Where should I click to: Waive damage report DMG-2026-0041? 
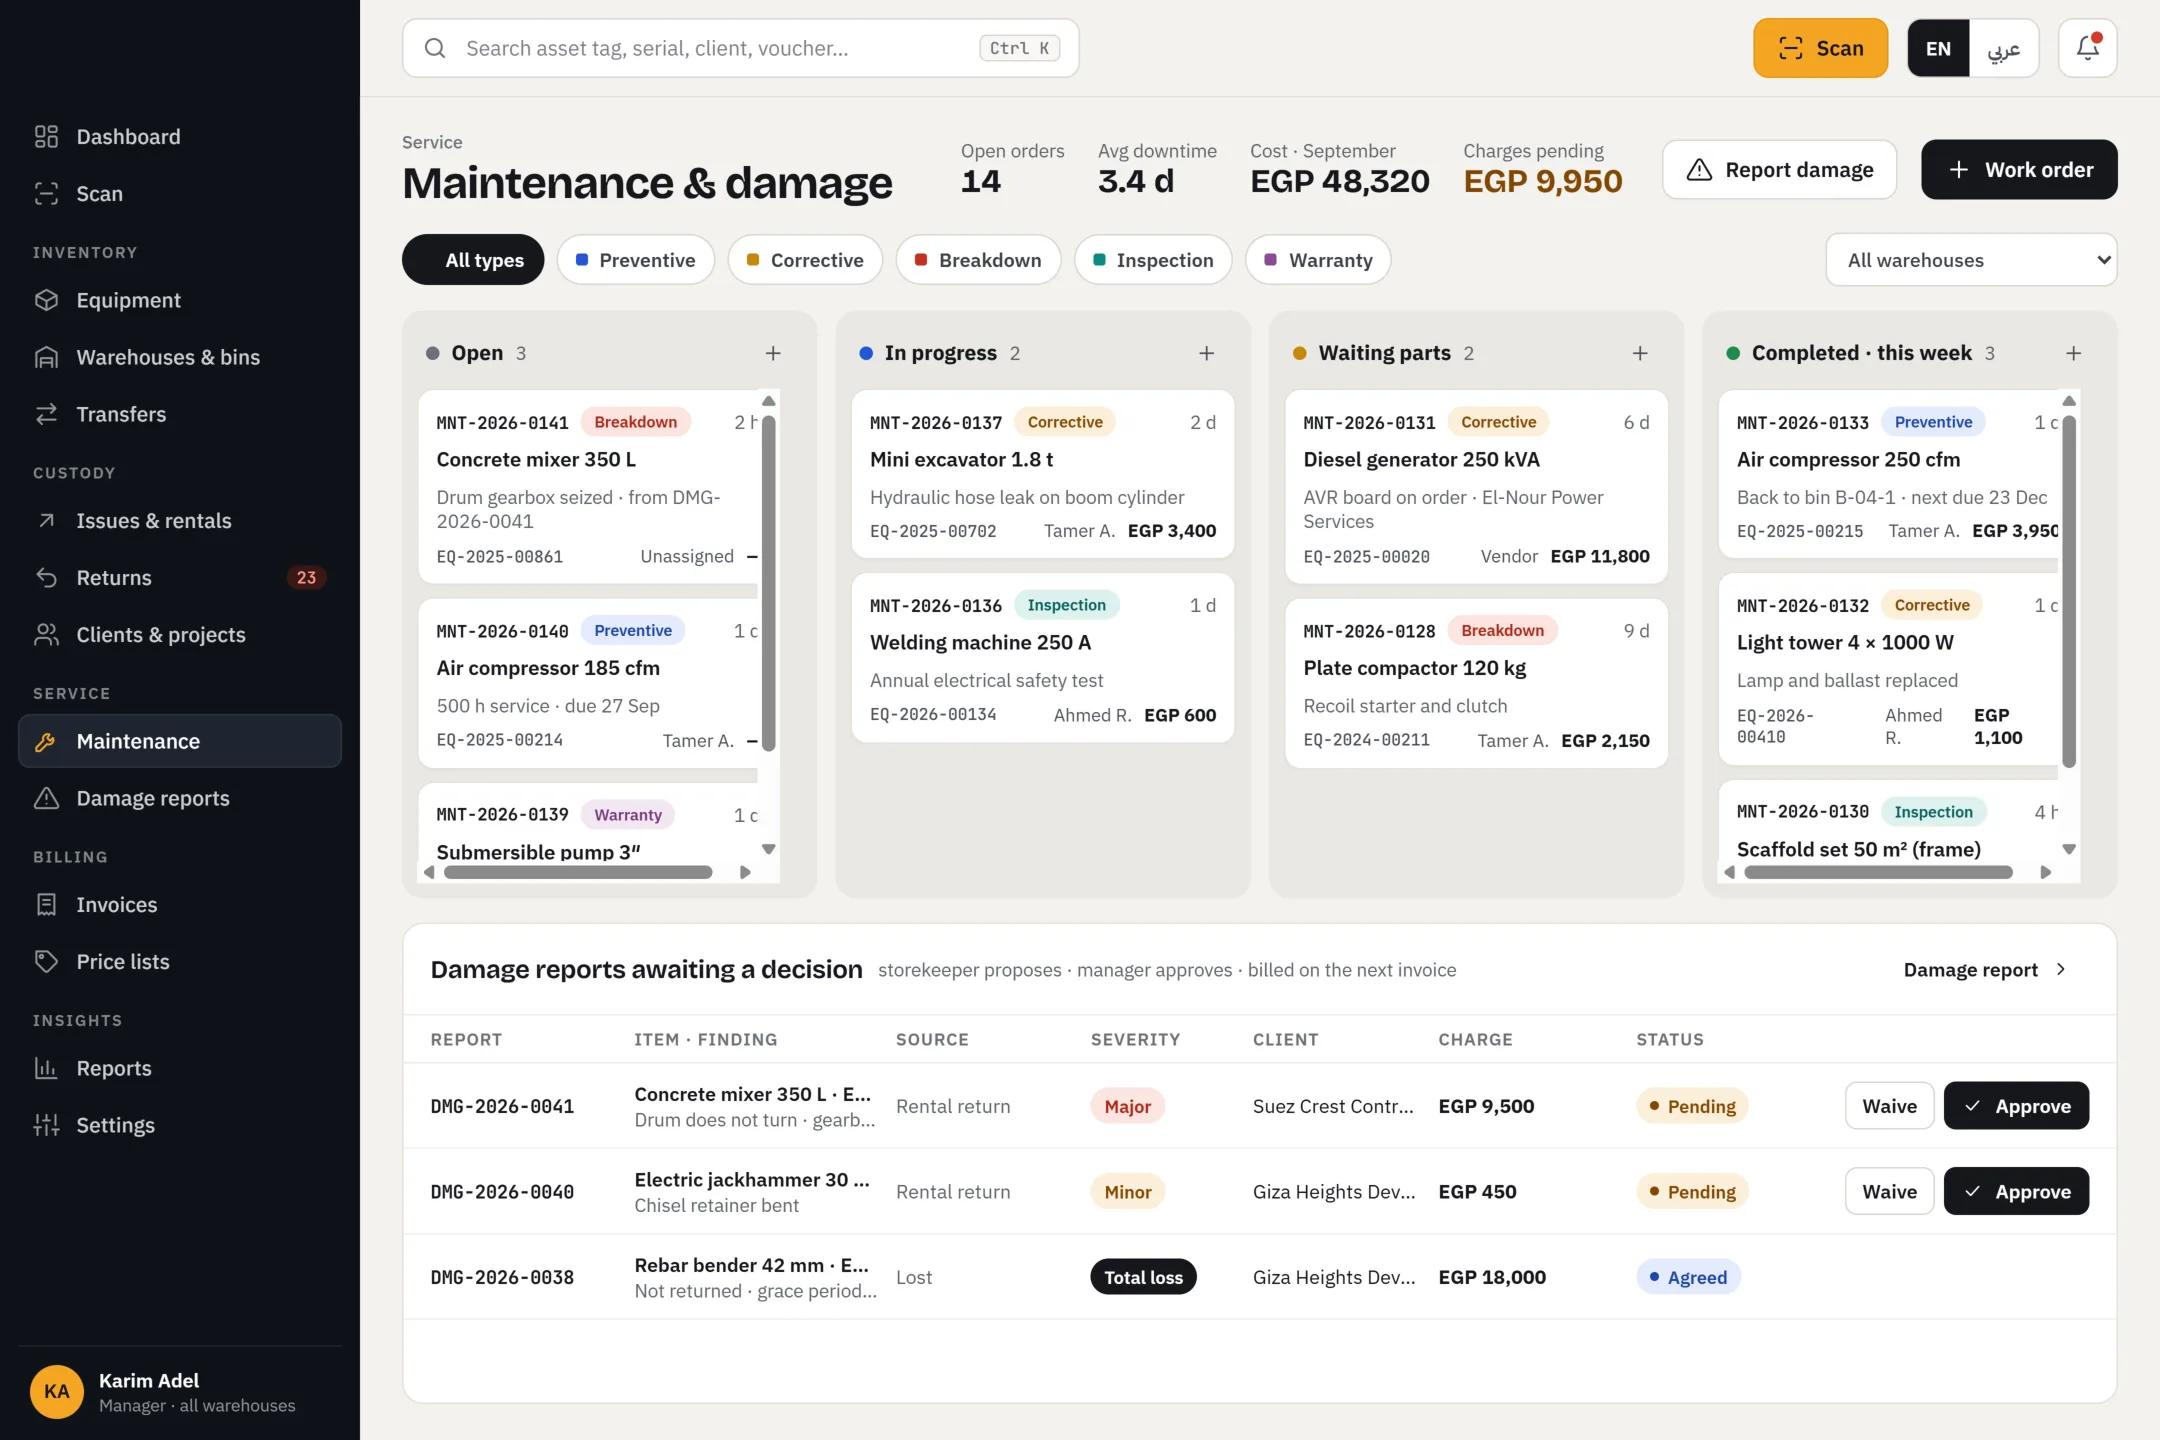click(x=1889, y=1106)
